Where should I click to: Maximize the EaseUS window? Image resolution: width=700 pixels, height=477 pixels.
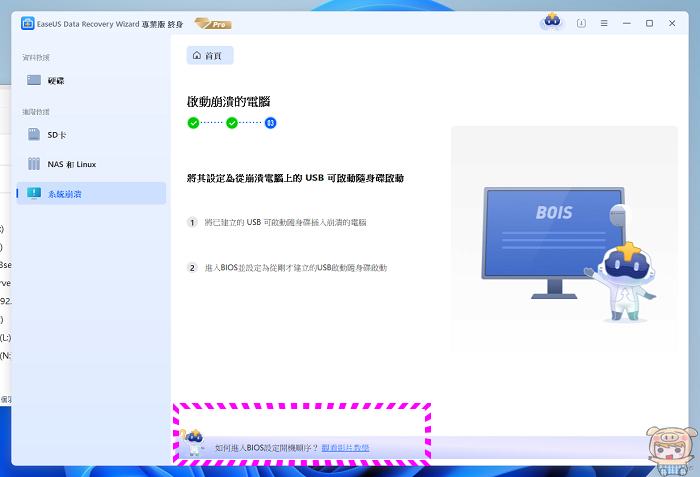coord(649,23)
